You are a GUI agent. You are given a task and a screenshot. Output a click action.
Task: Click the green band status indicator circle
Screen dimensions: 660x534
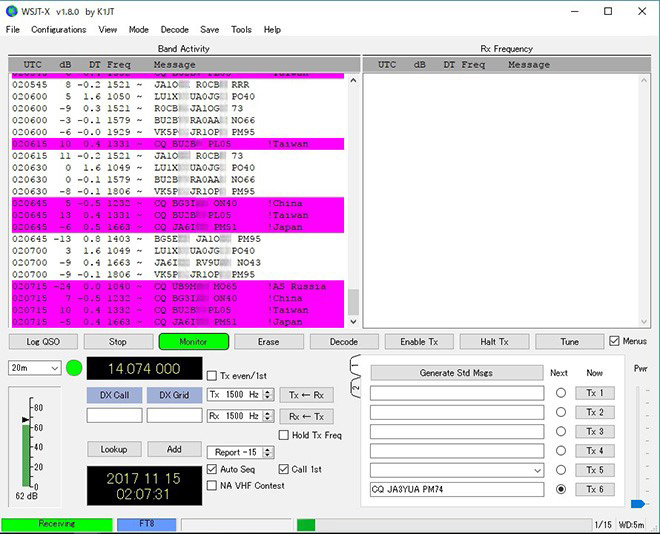click(x=73, y=368)
